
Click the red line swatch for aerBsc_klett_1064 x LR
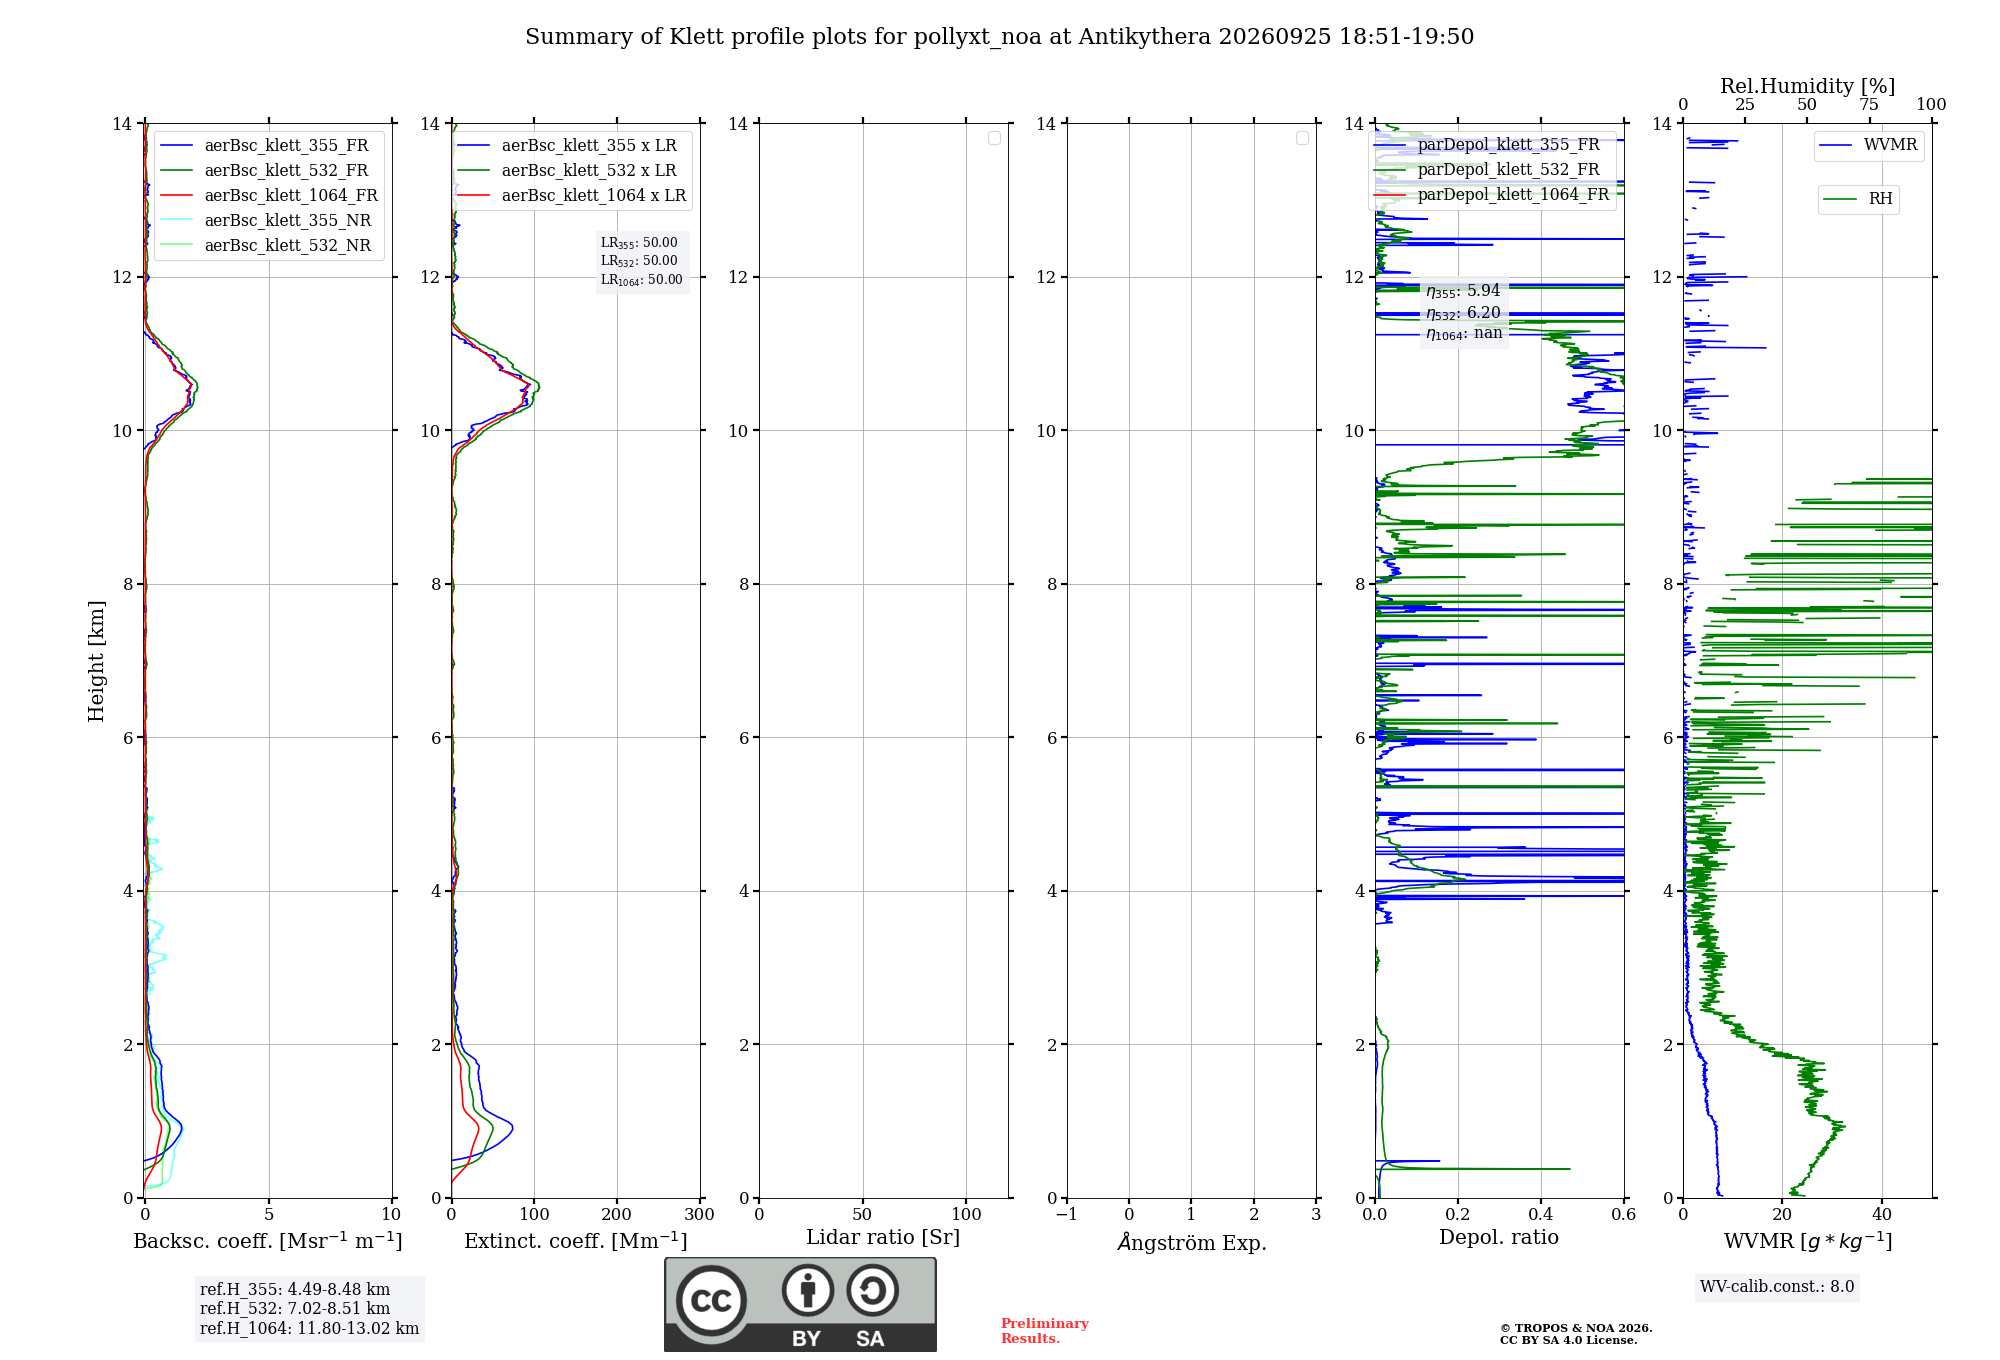point(474,196)
